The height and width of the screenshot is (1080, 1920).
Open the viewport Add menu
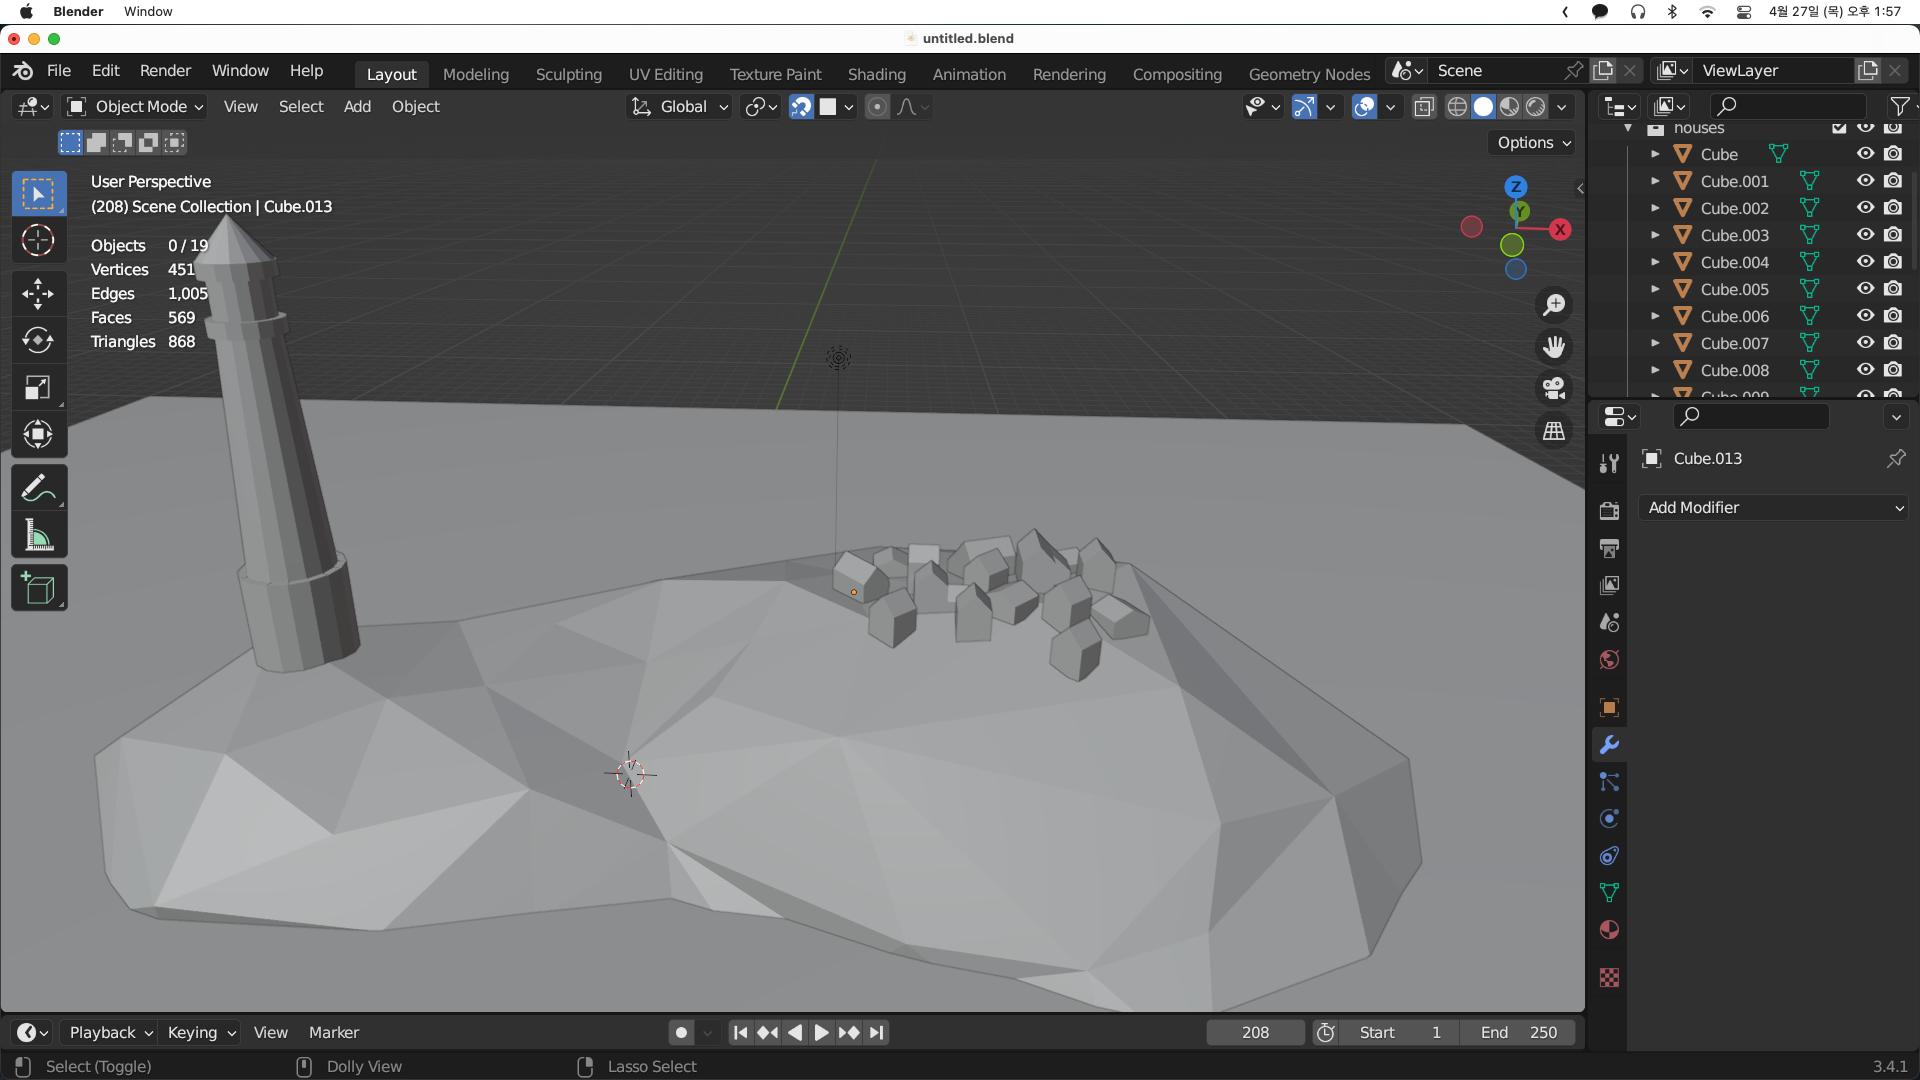pyautogui.click(x=357, y=107)
